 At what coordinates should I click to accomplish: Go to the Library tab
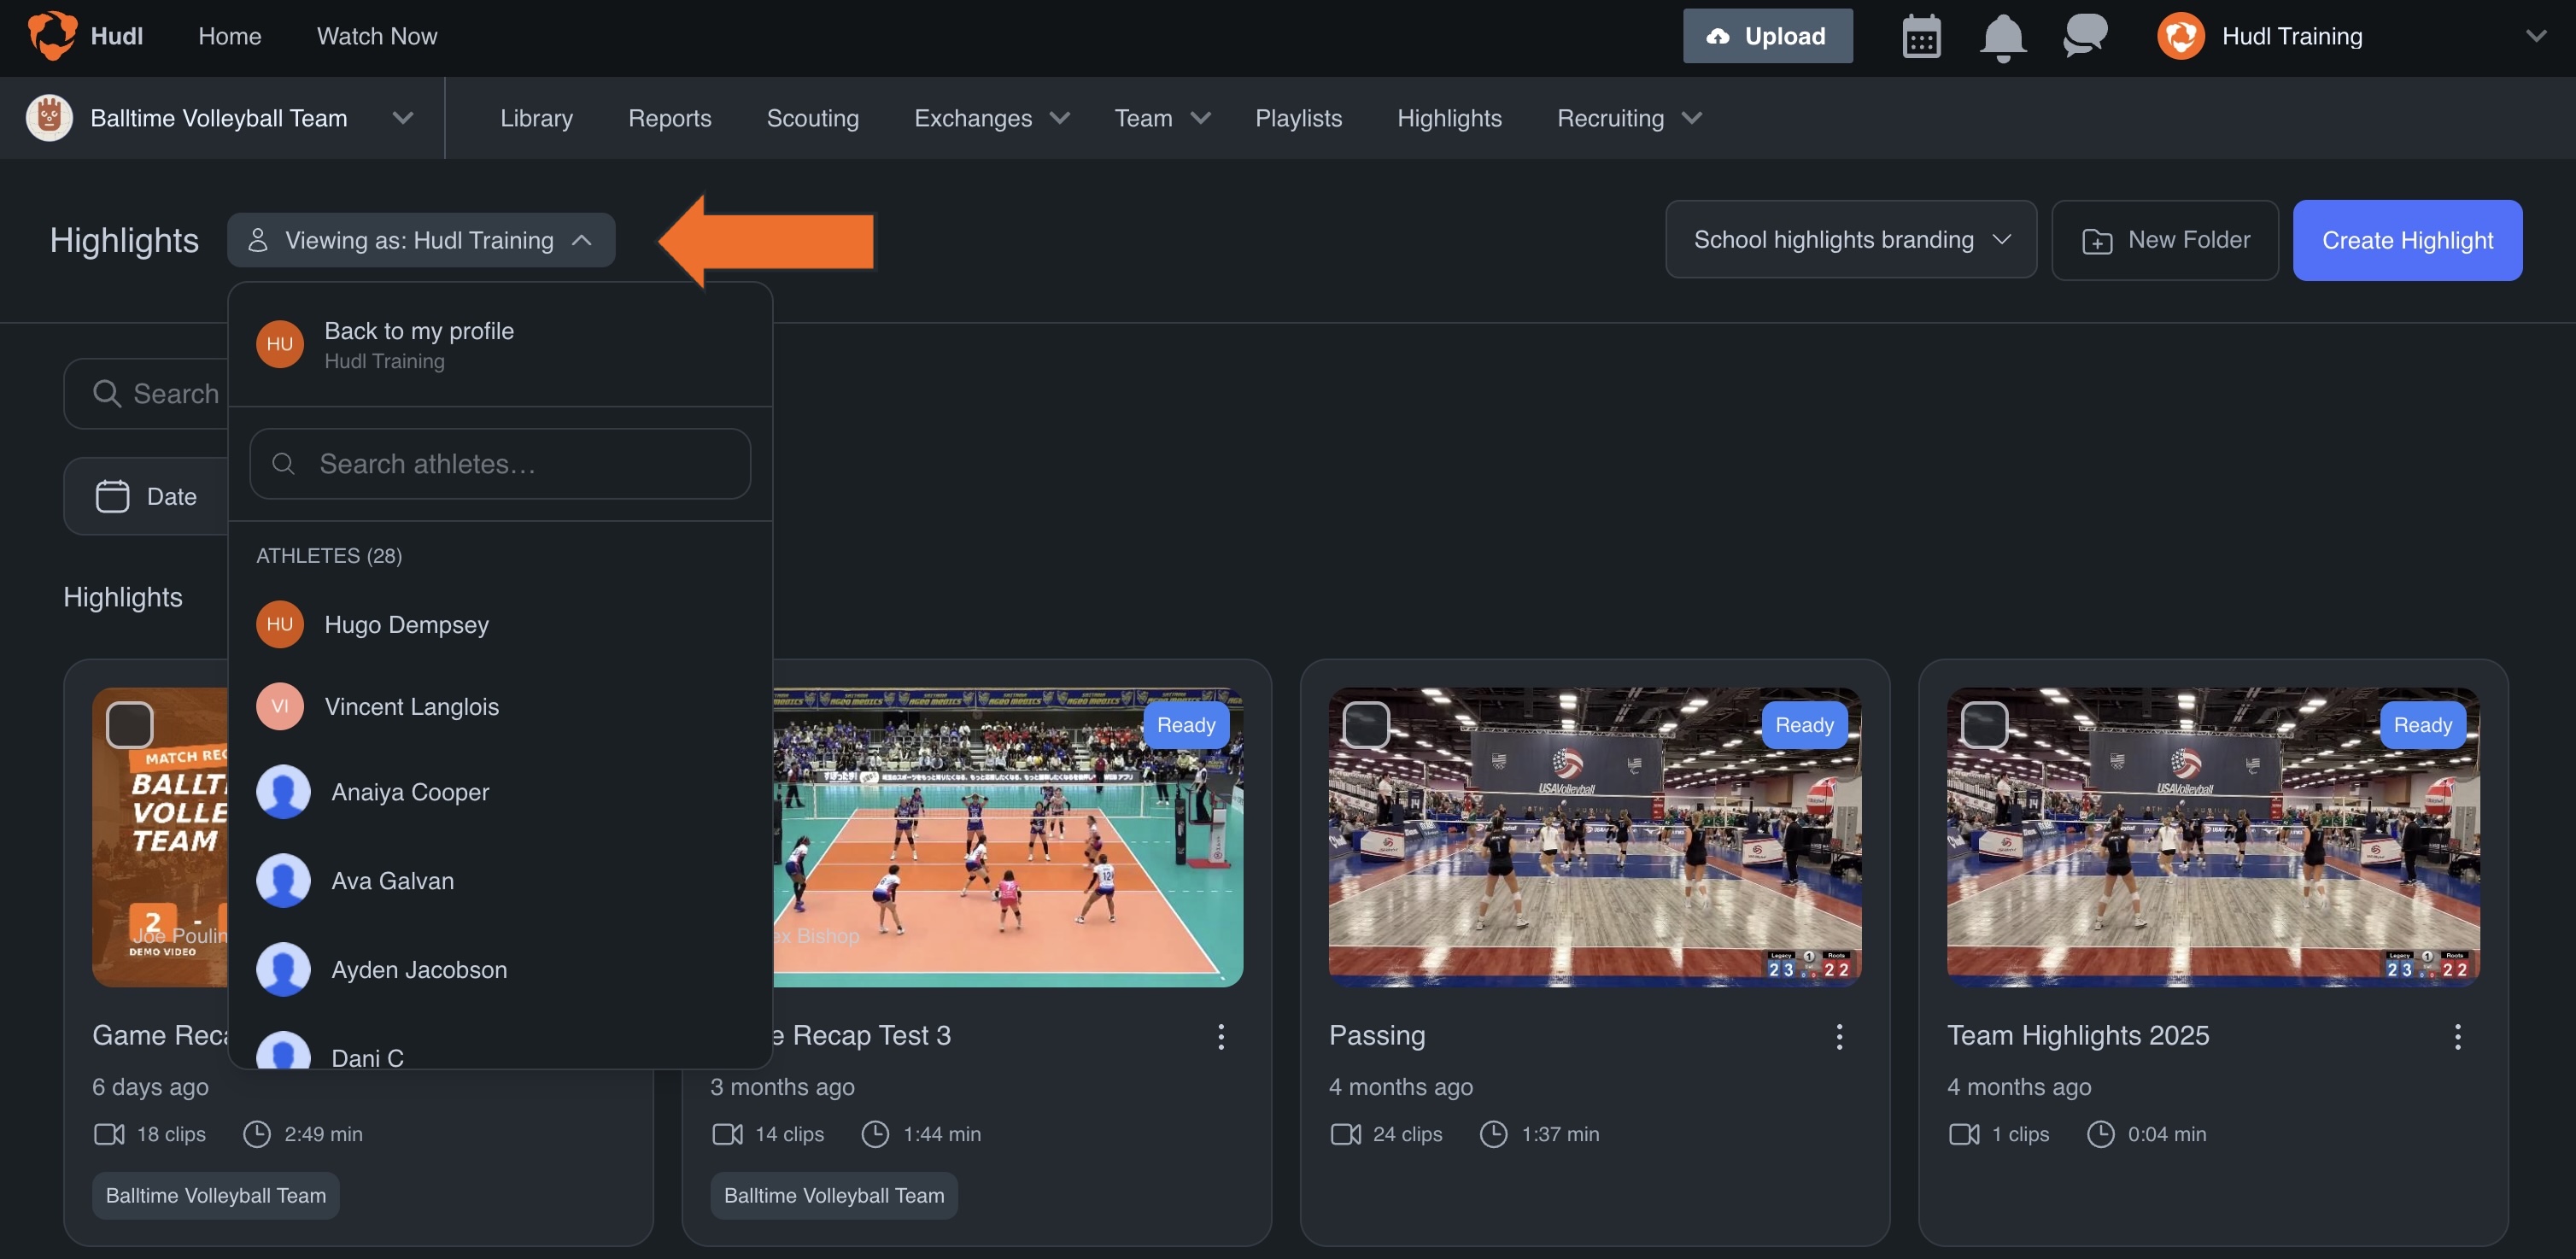point(536,118)
